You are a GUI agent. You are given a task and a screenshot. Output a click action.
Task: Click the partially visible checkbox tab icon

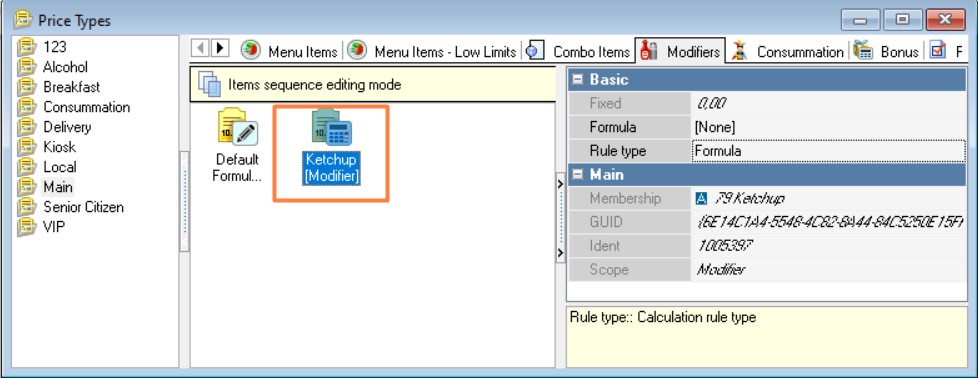tap(937, 51)
